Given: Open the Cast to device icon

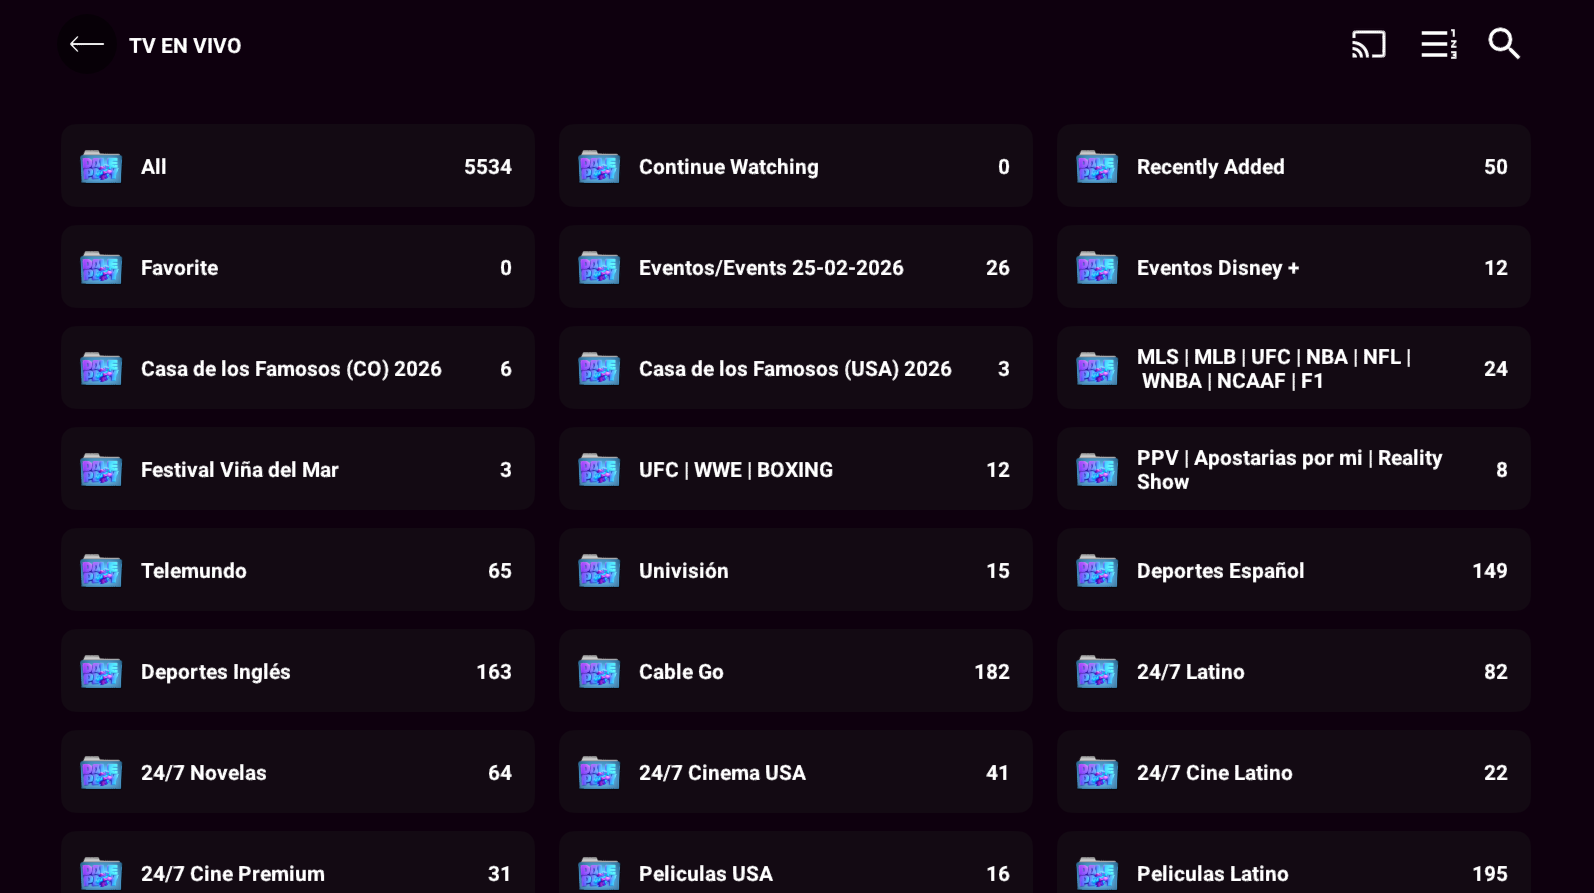Looking at the screenshot, I should tap(1368, 45).
